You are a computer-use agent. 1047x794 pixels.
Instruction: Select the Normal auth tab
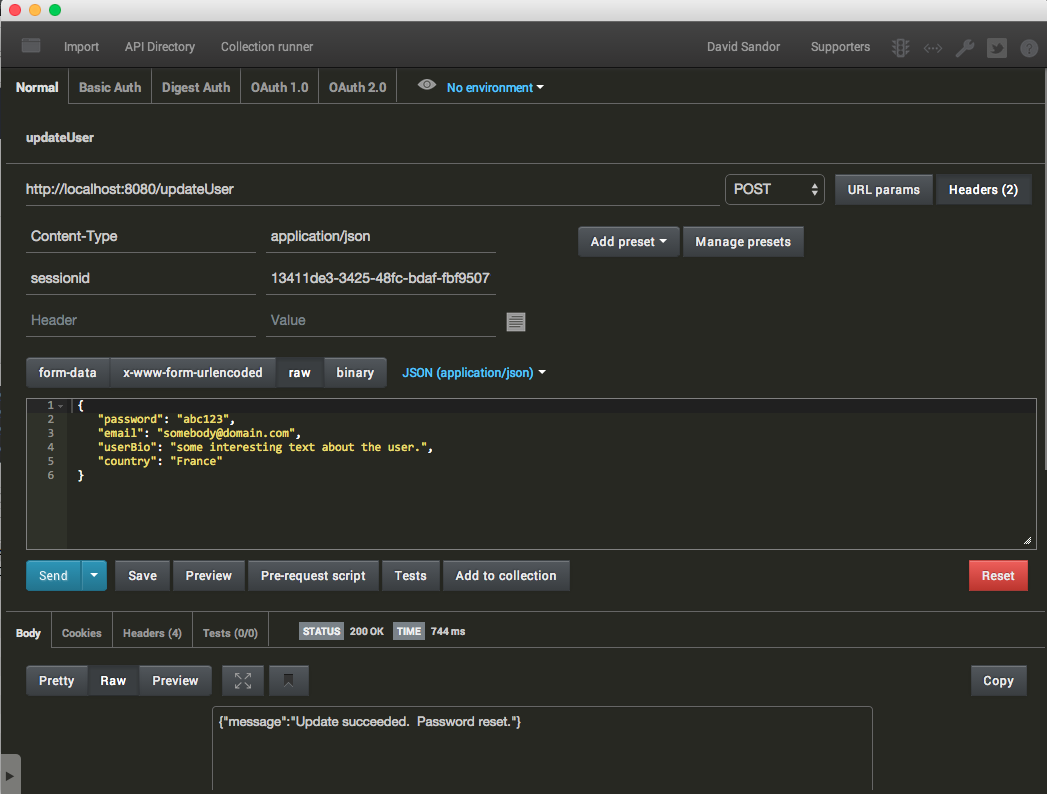(37, 87)
